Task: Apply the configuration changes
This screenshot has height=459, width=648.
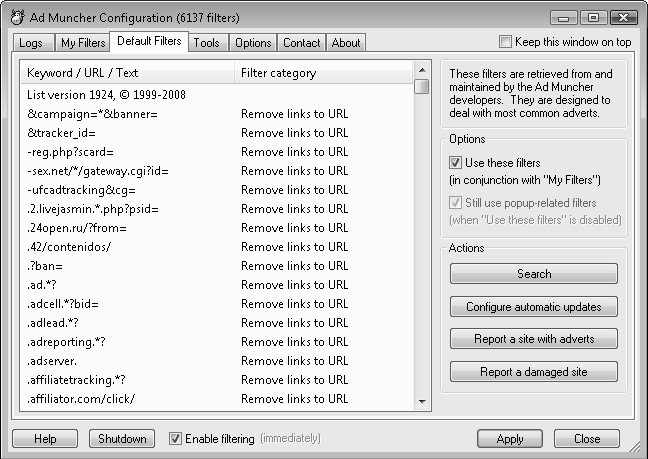Action: [x=510, y=438]
